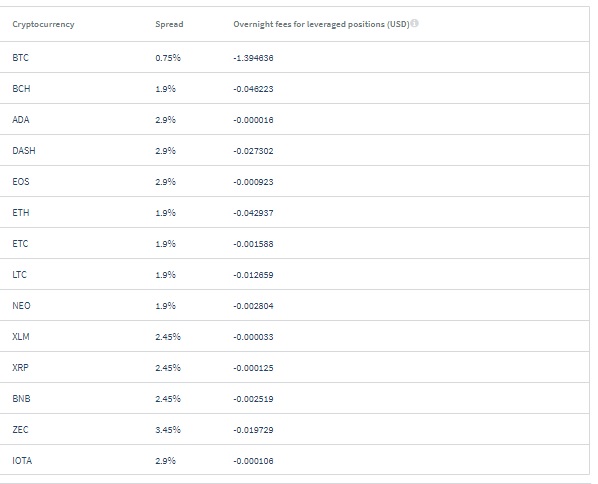
Task: Select the ETH cryptocurrency row
Action: pos(294,212)
